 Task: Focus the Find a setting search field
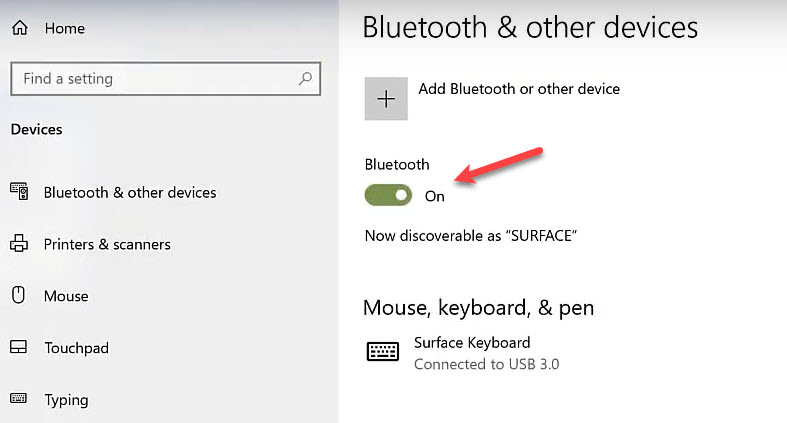(x=166, y=79)
